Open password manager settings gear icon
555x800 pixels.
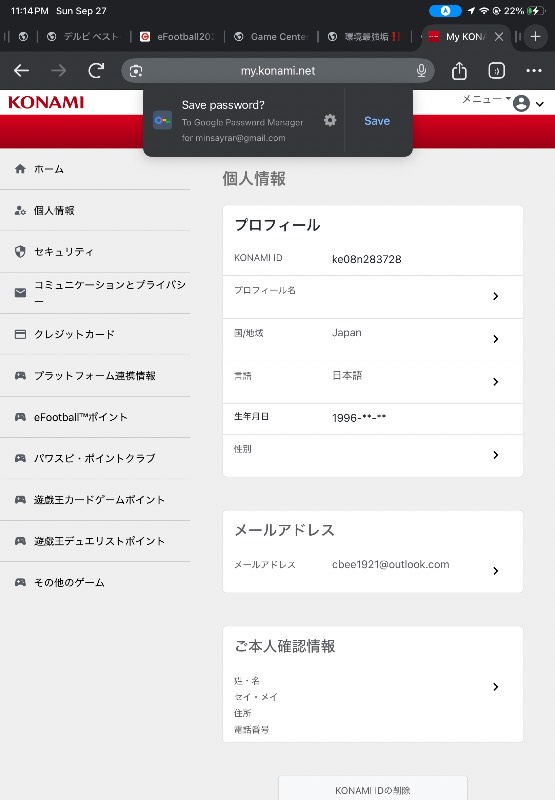pos(330,120)
